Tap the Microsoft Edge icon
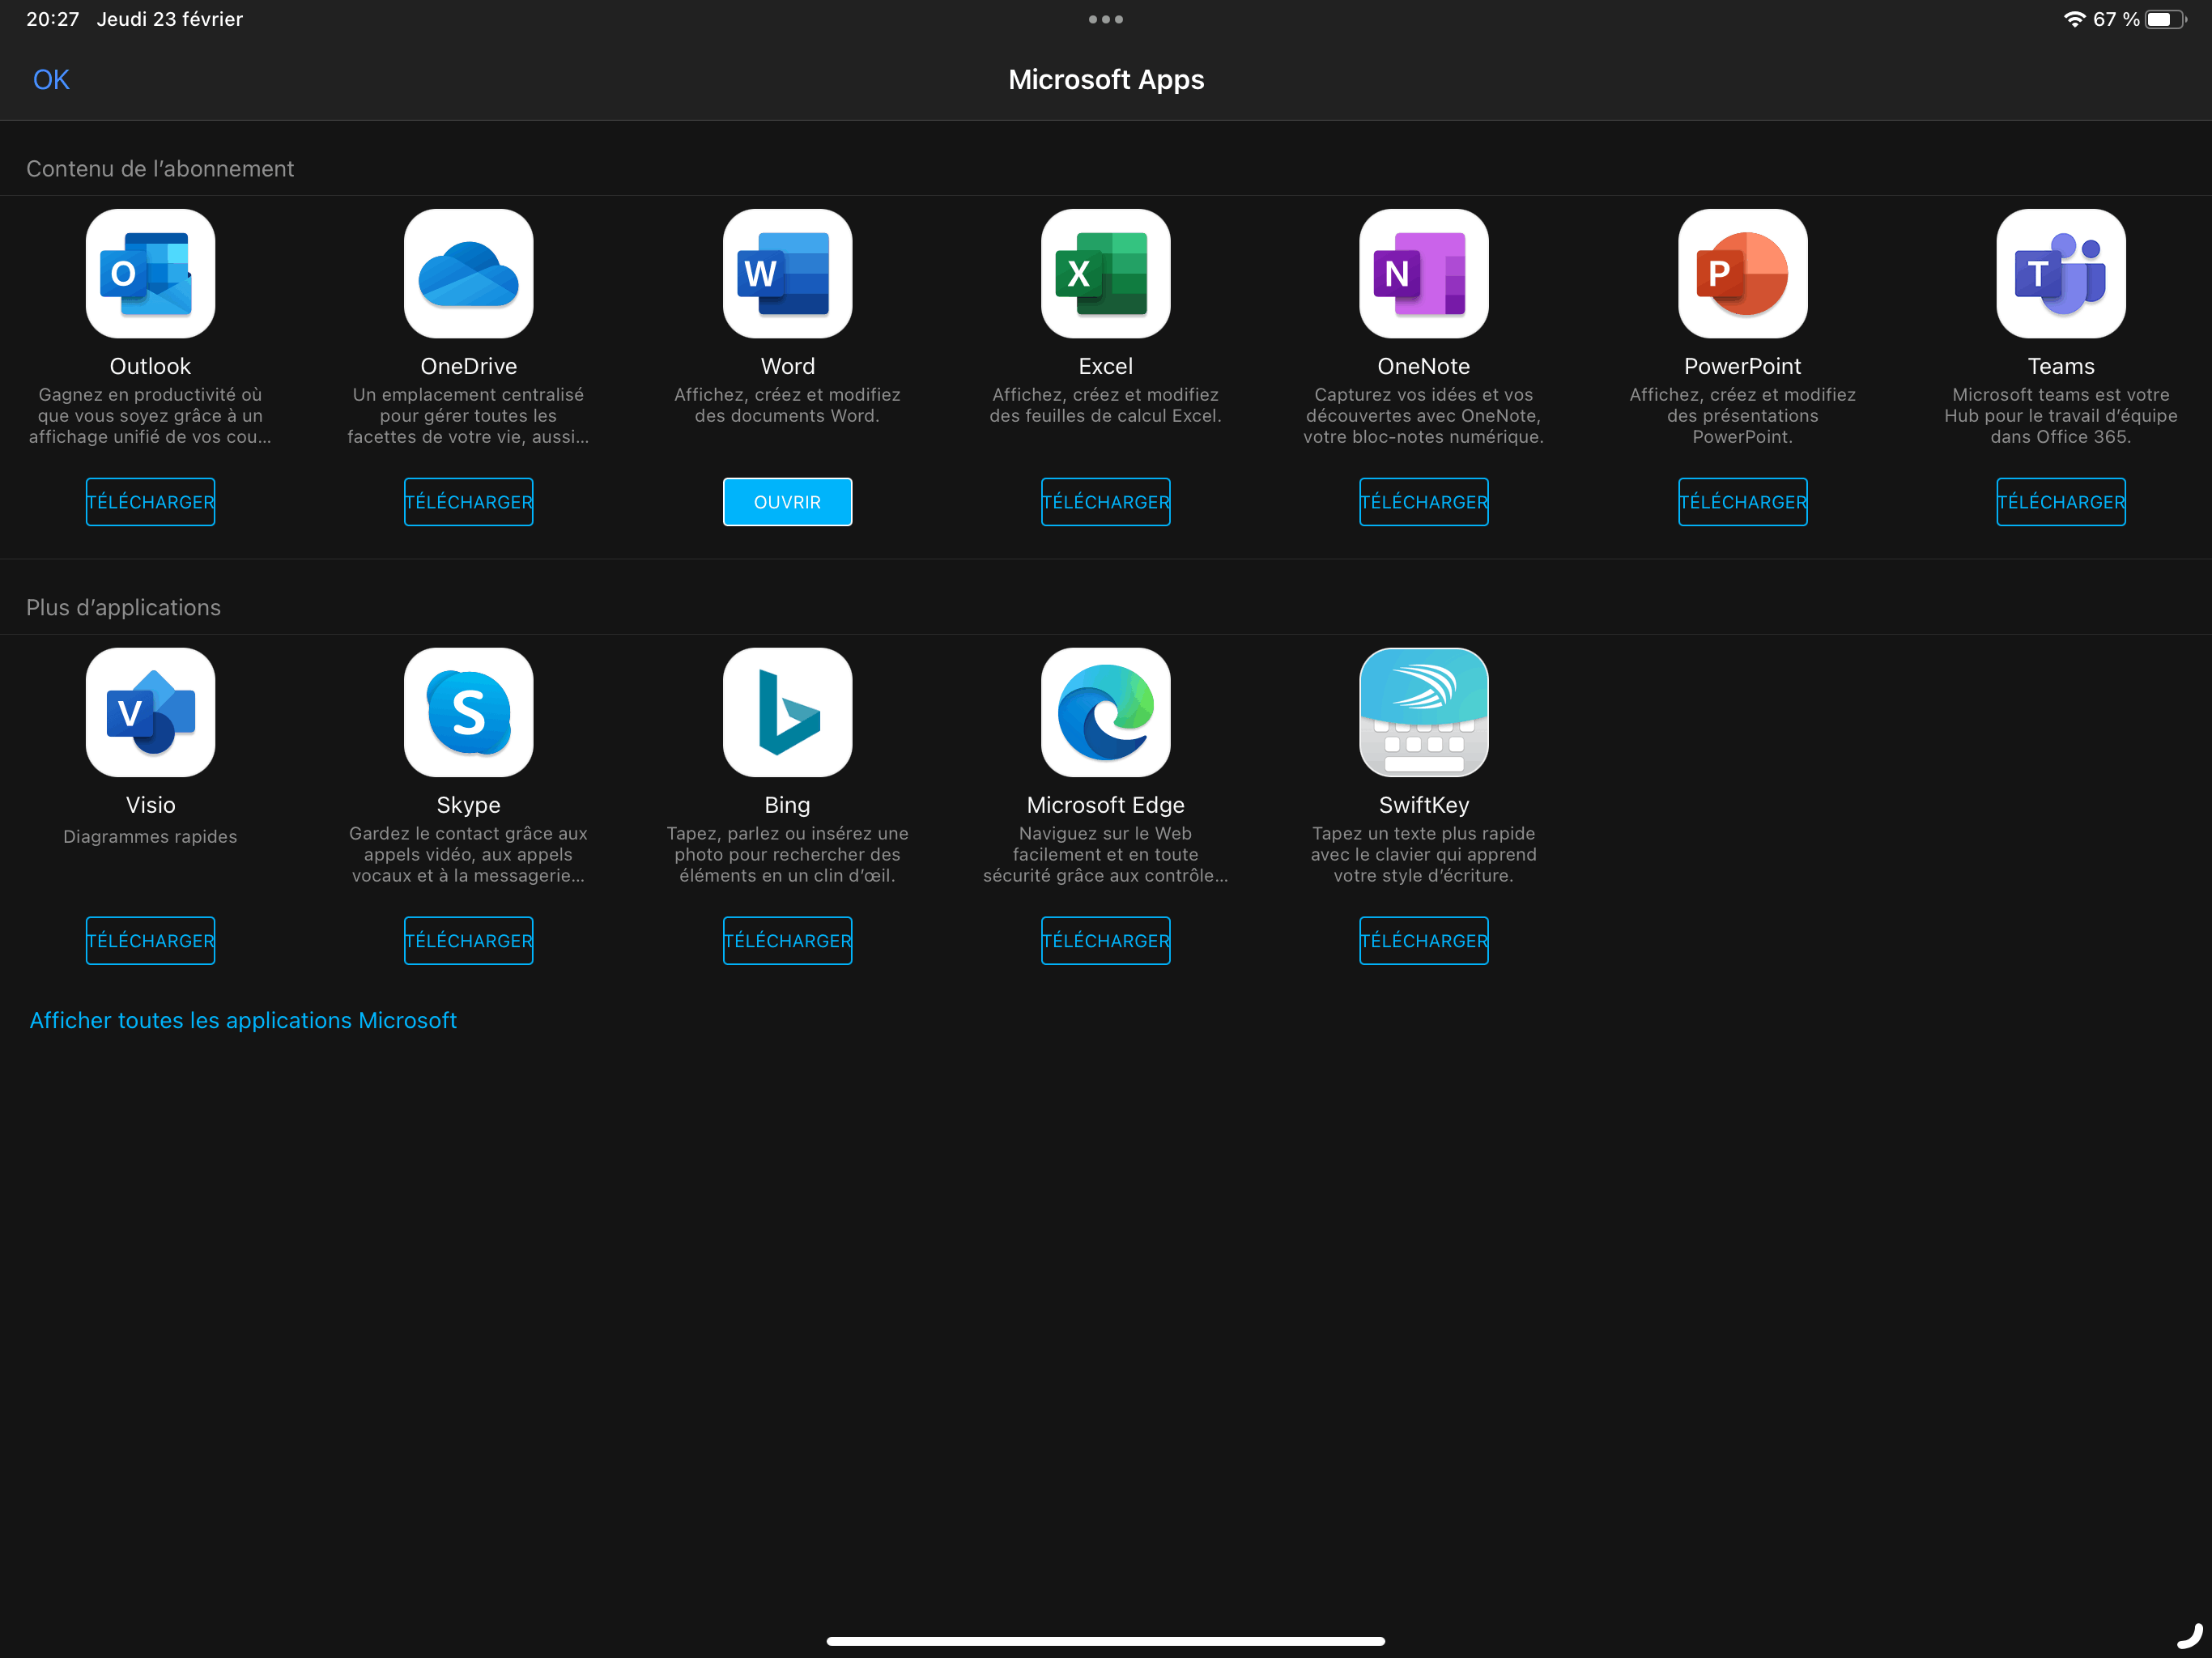 (x=1105, y=712)
